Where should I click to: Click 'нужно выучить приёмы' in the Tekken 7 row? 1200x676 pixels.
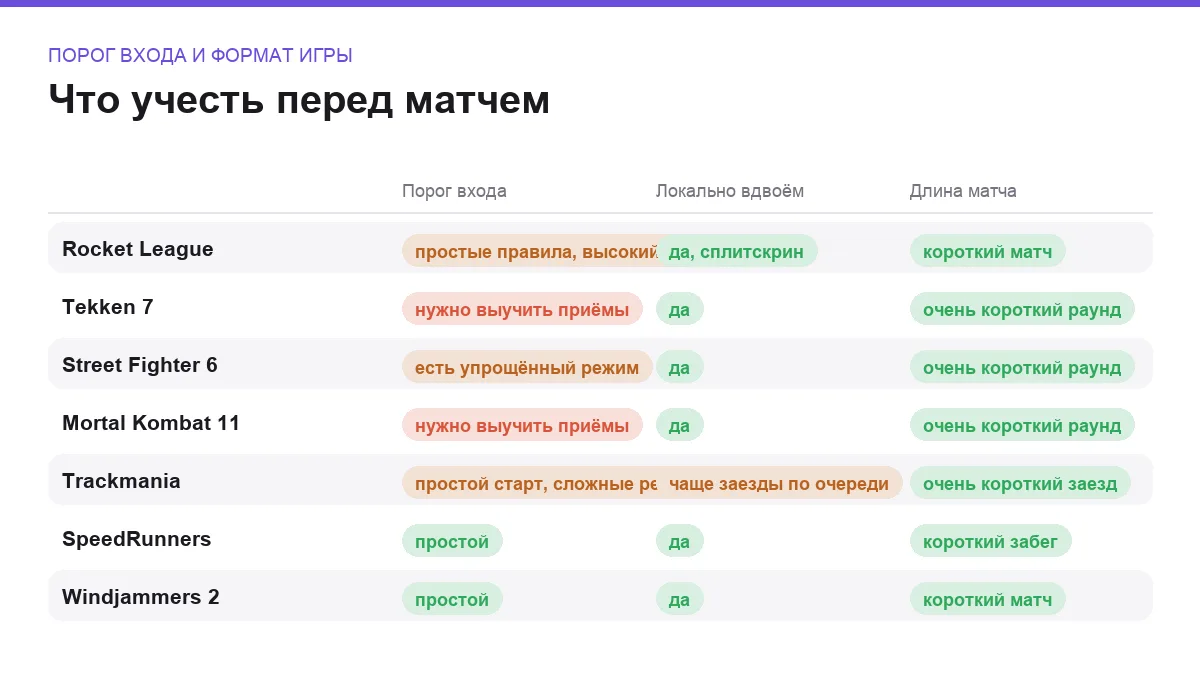click(522, 309)
